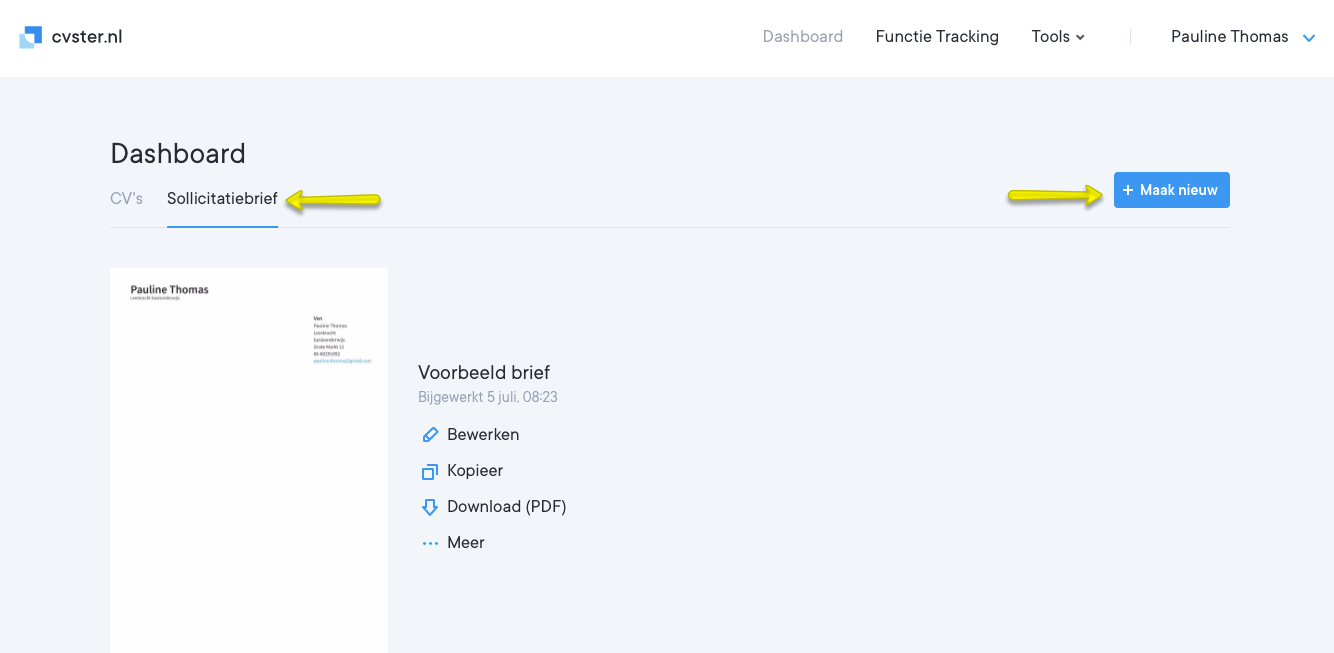Open the Tools menu
This screenshot has height=653, width=1334.
(1050, 37)
